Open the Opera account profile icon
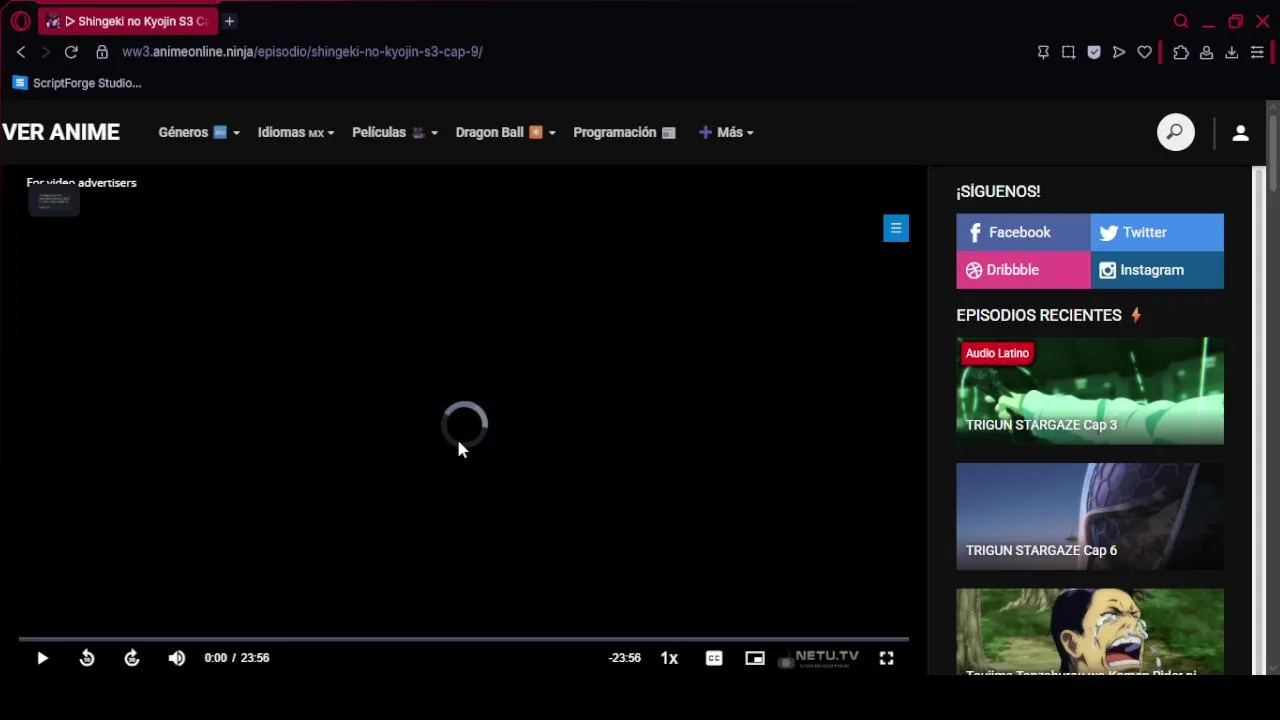 [1207, 52]
